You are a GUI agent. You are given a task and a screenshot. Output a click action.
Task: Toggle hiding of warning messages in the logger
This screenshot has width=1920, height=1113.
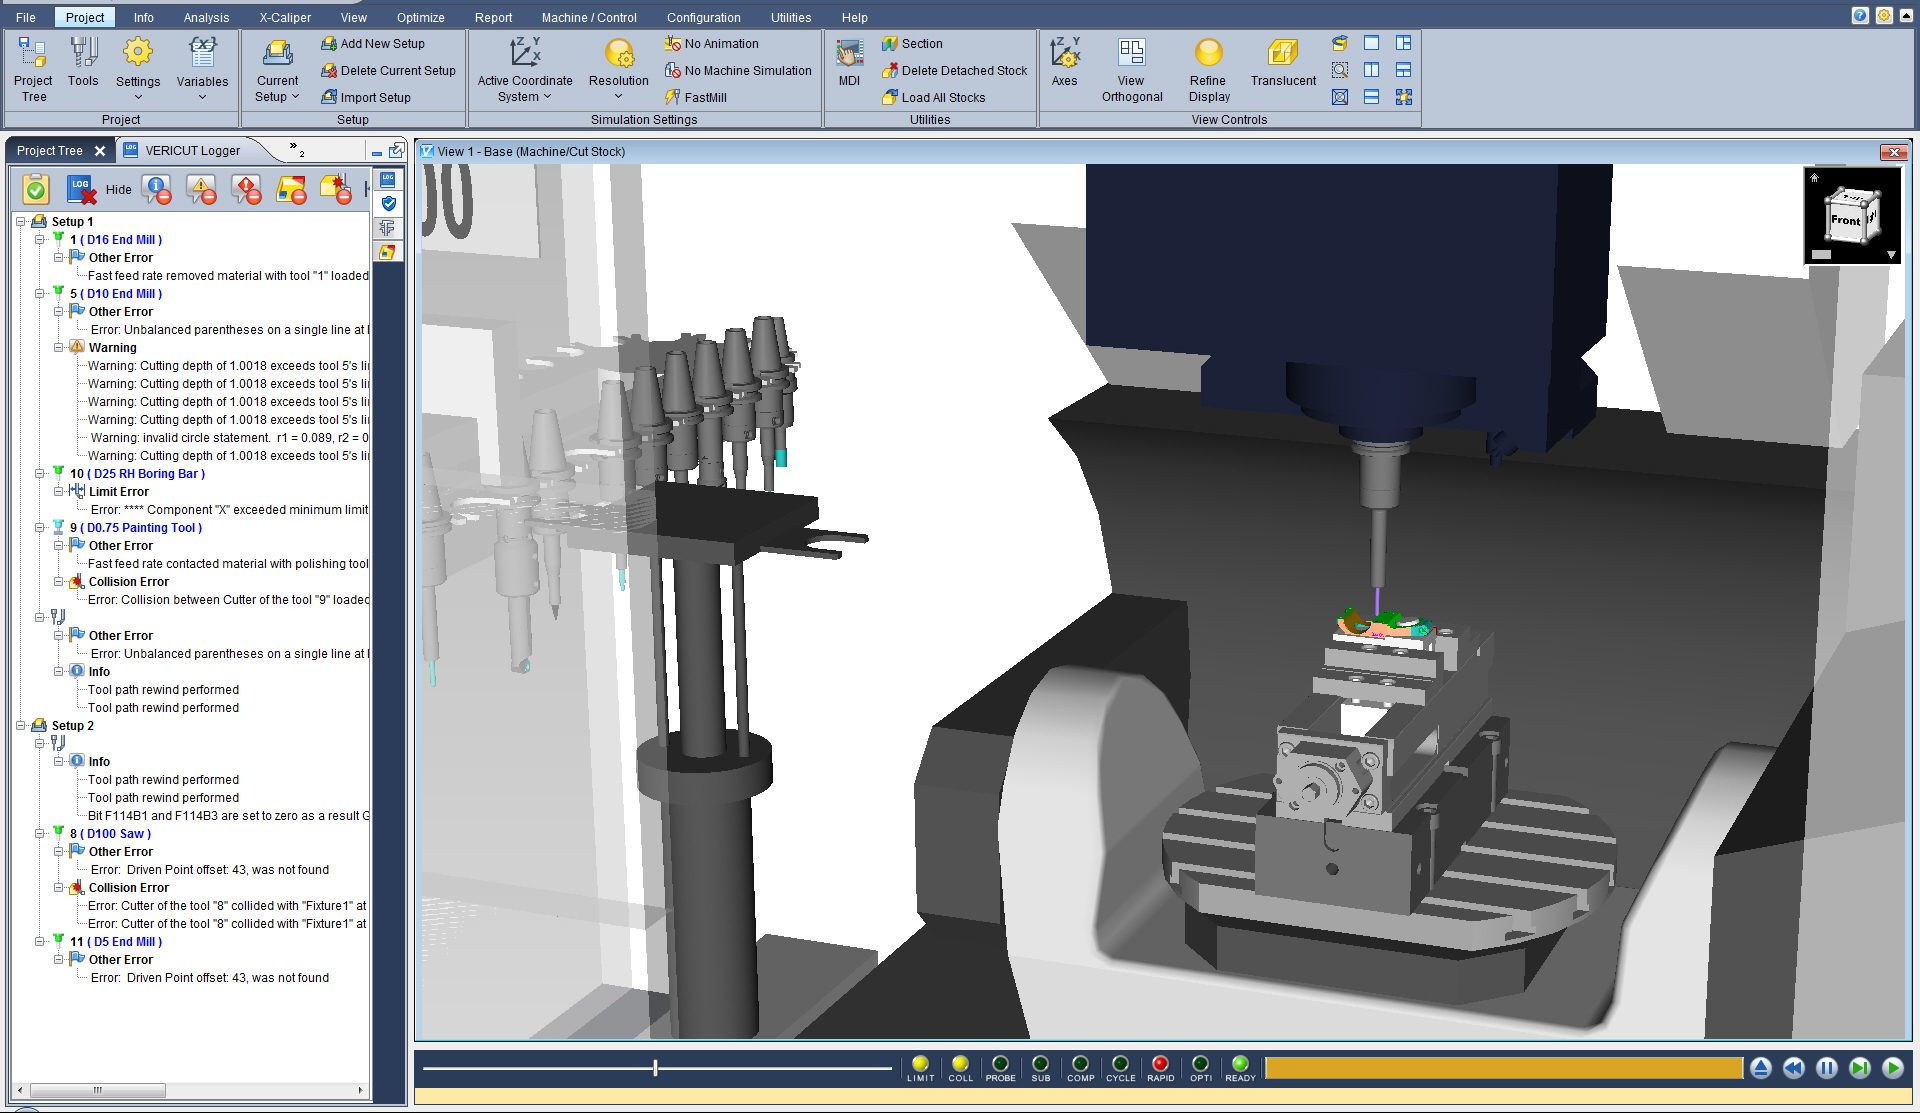click(203, 190)
